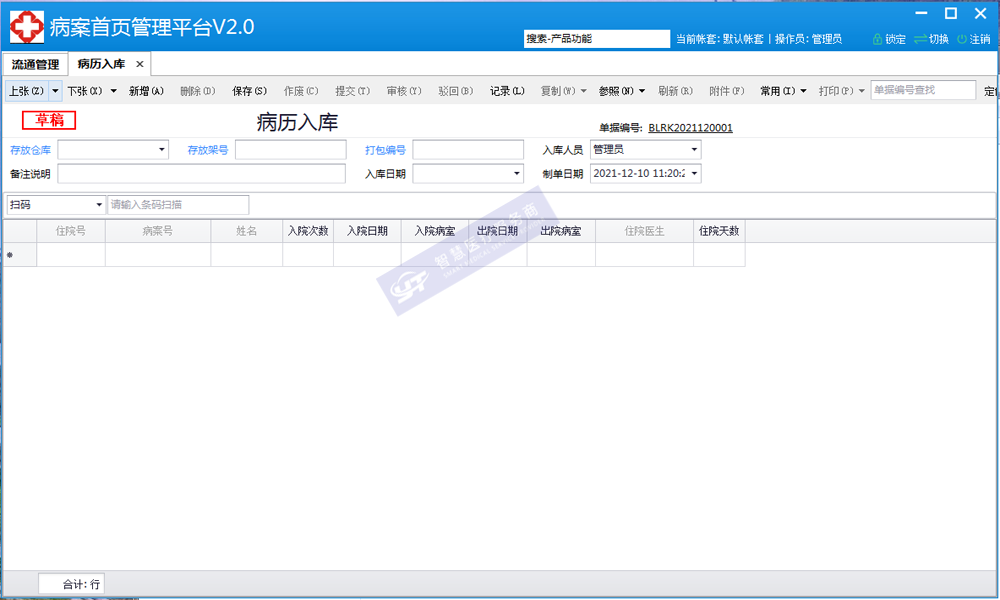Click the barcode scan input field

(178, 205)
